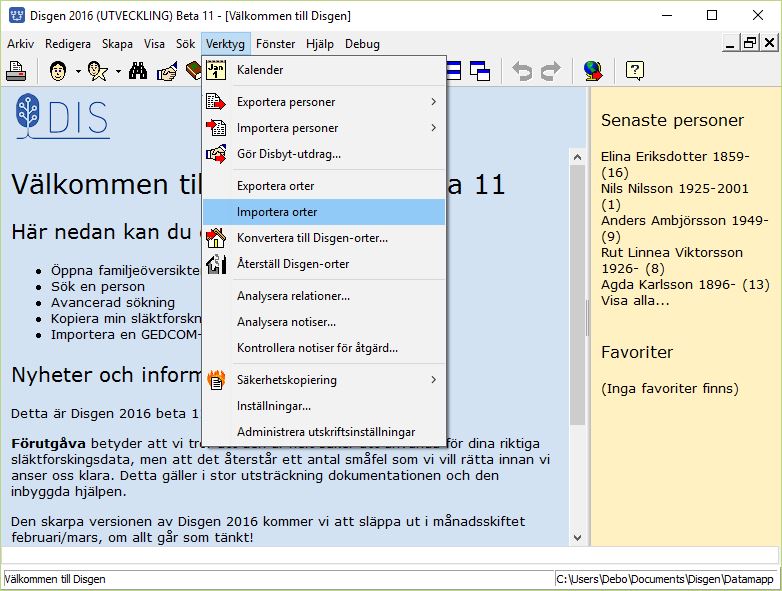Open Inställningar from the menu
782x591 pixels.
pyautogui.click(x=324, y=406)
